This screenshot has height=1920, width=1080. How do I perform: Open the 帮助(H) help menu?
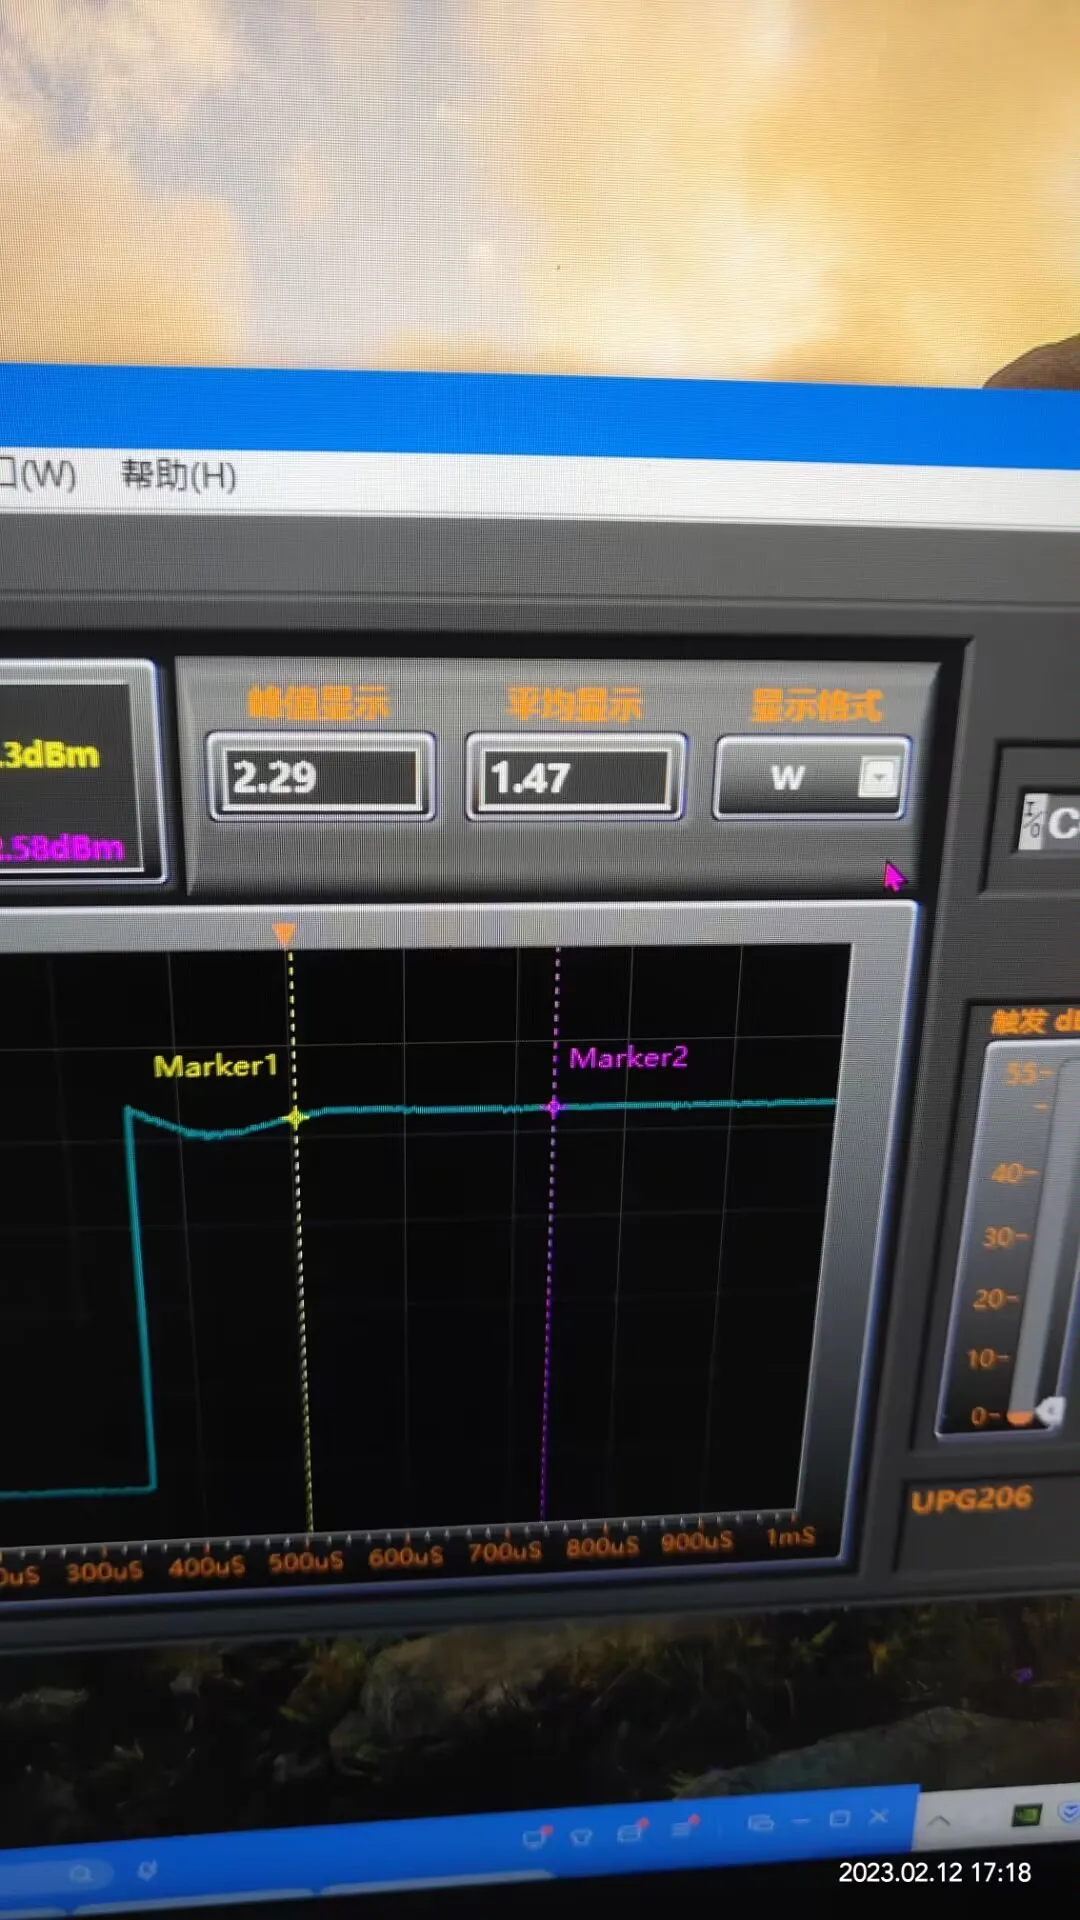(179, 475)
